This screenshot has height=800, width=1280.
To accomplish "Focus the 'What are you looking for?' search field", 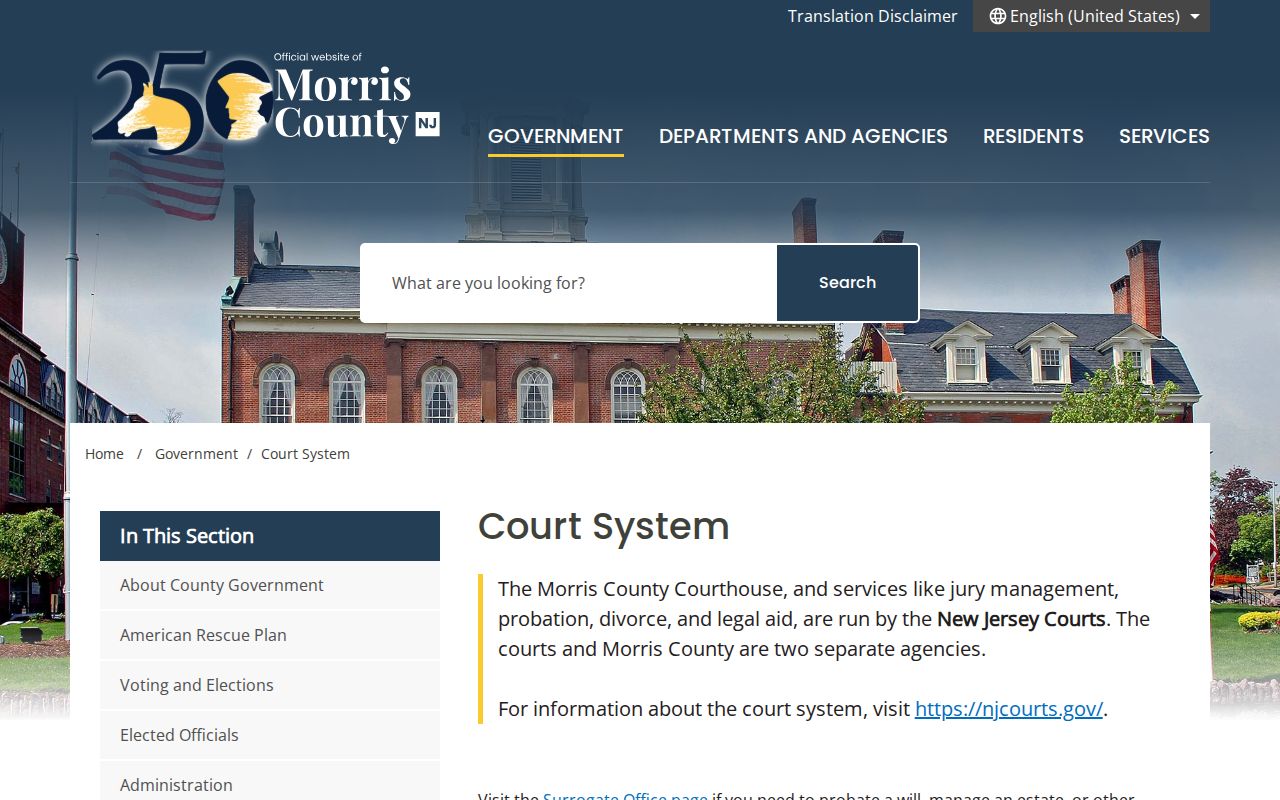I will click(x=569, y=283).
